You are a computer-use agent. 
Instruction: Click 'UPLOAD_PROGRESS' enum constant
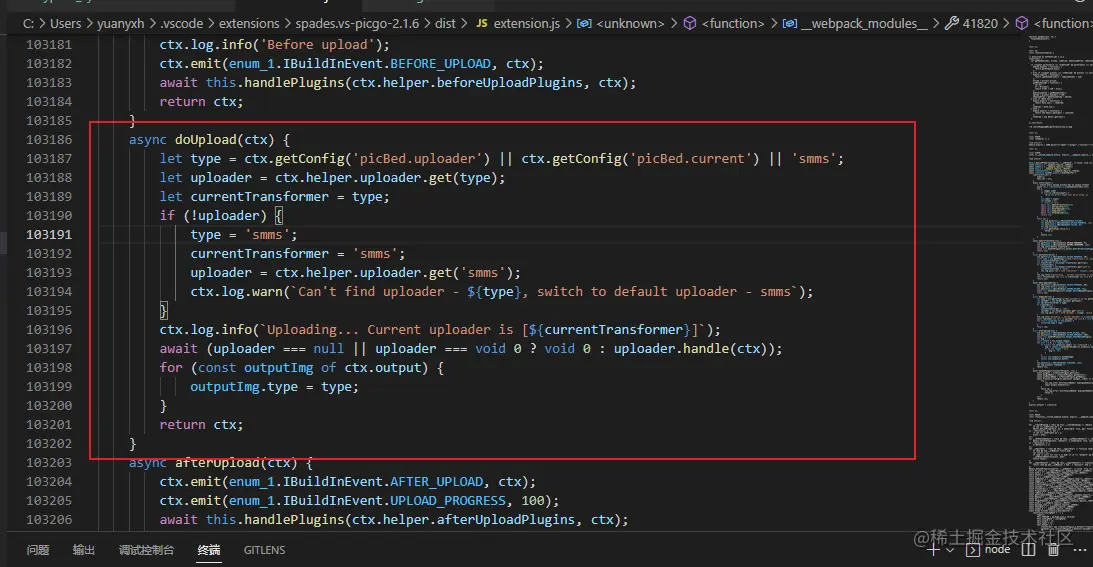pyautogui.click(x=448, y=500)
